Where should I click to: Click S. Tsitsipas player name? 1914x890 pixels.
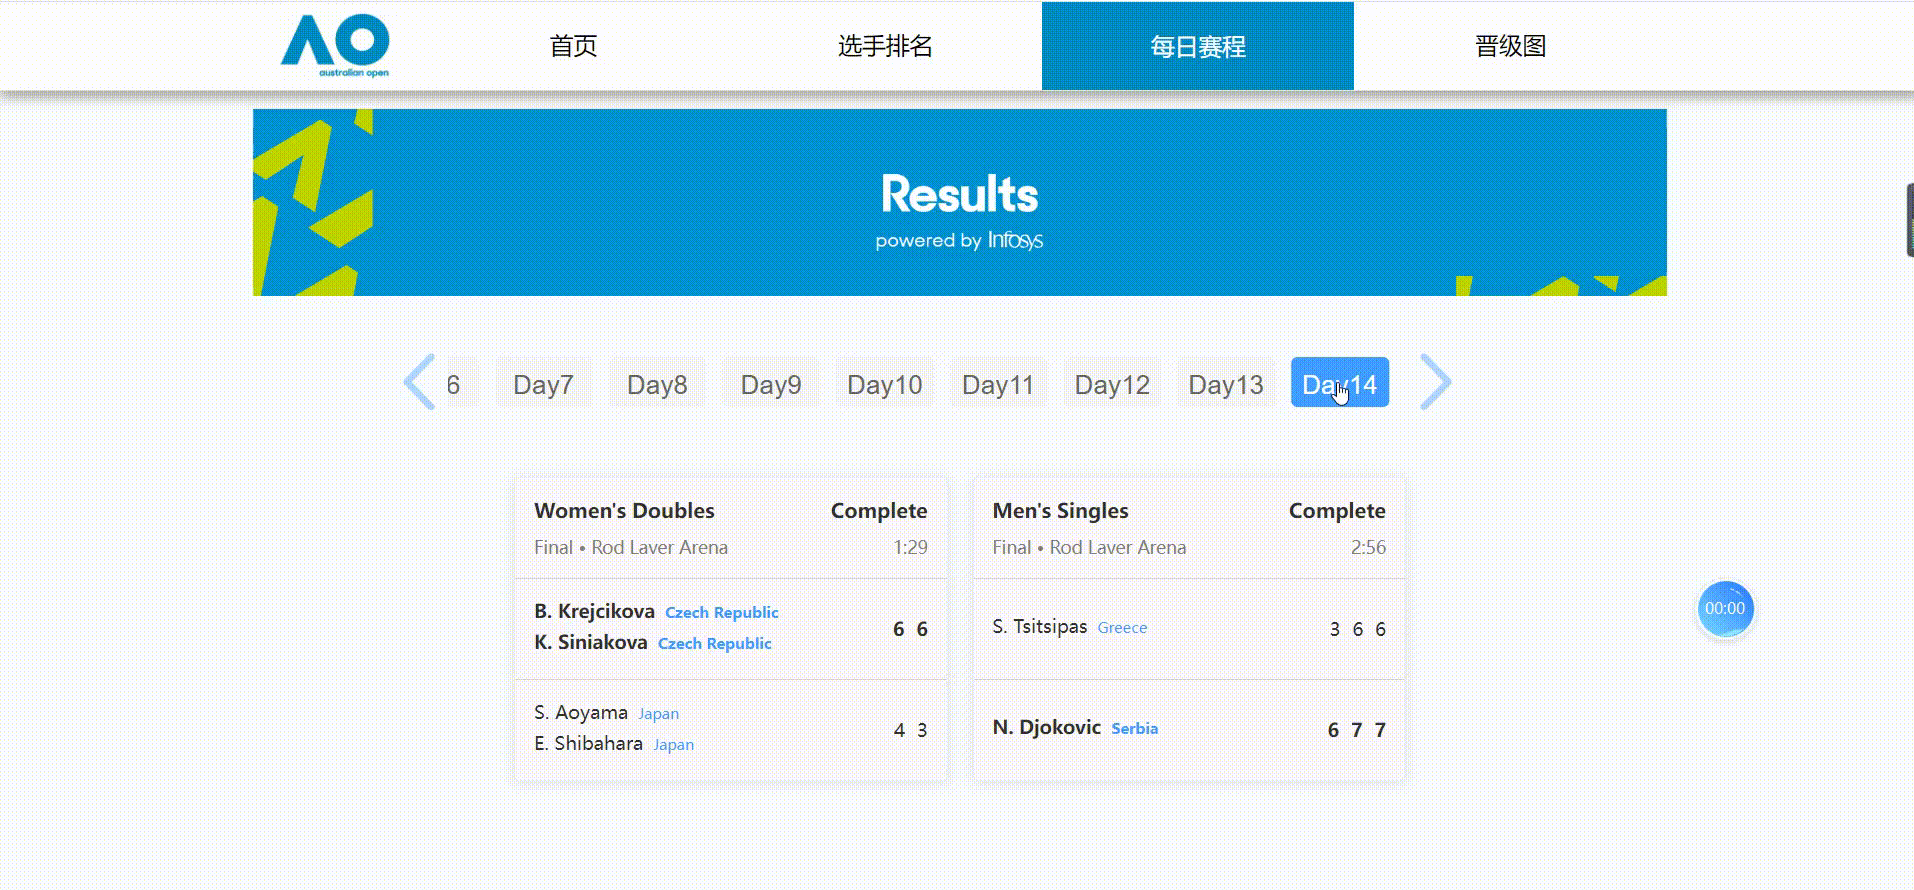pyautogui.click(x=1039, y=627)
